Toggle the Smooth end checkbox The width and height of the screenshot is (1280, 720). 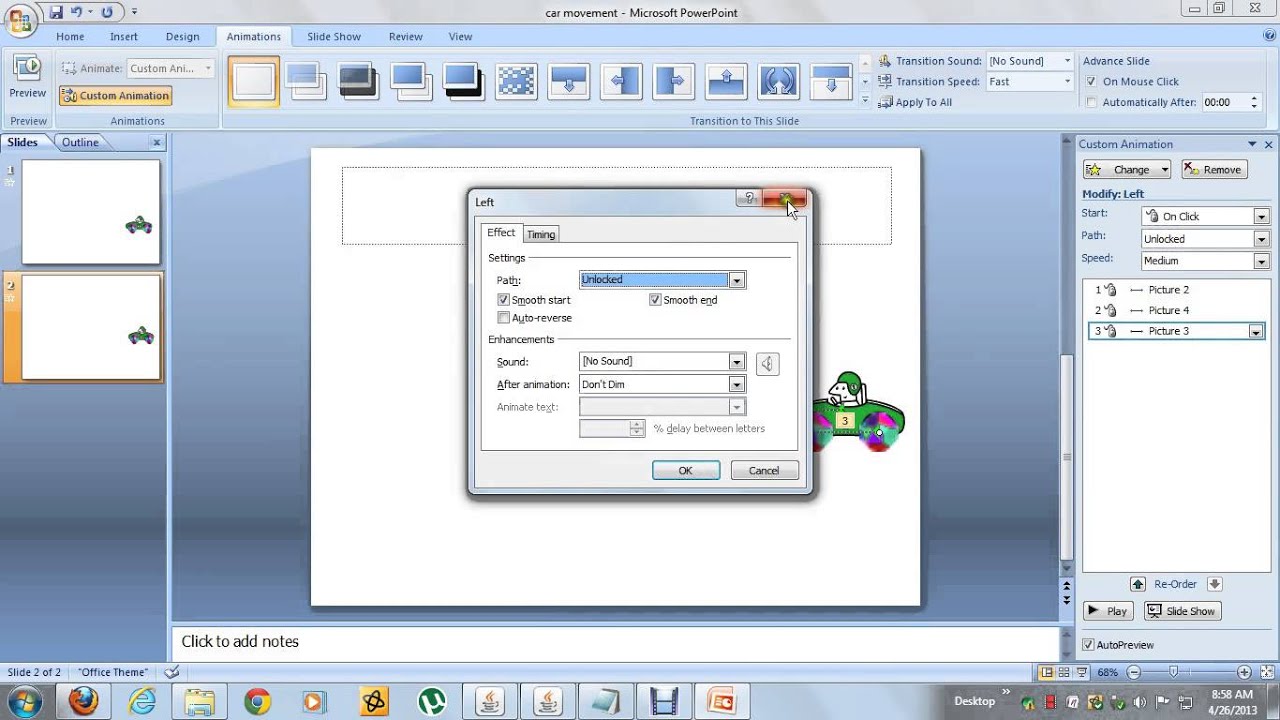coord(655,300)
